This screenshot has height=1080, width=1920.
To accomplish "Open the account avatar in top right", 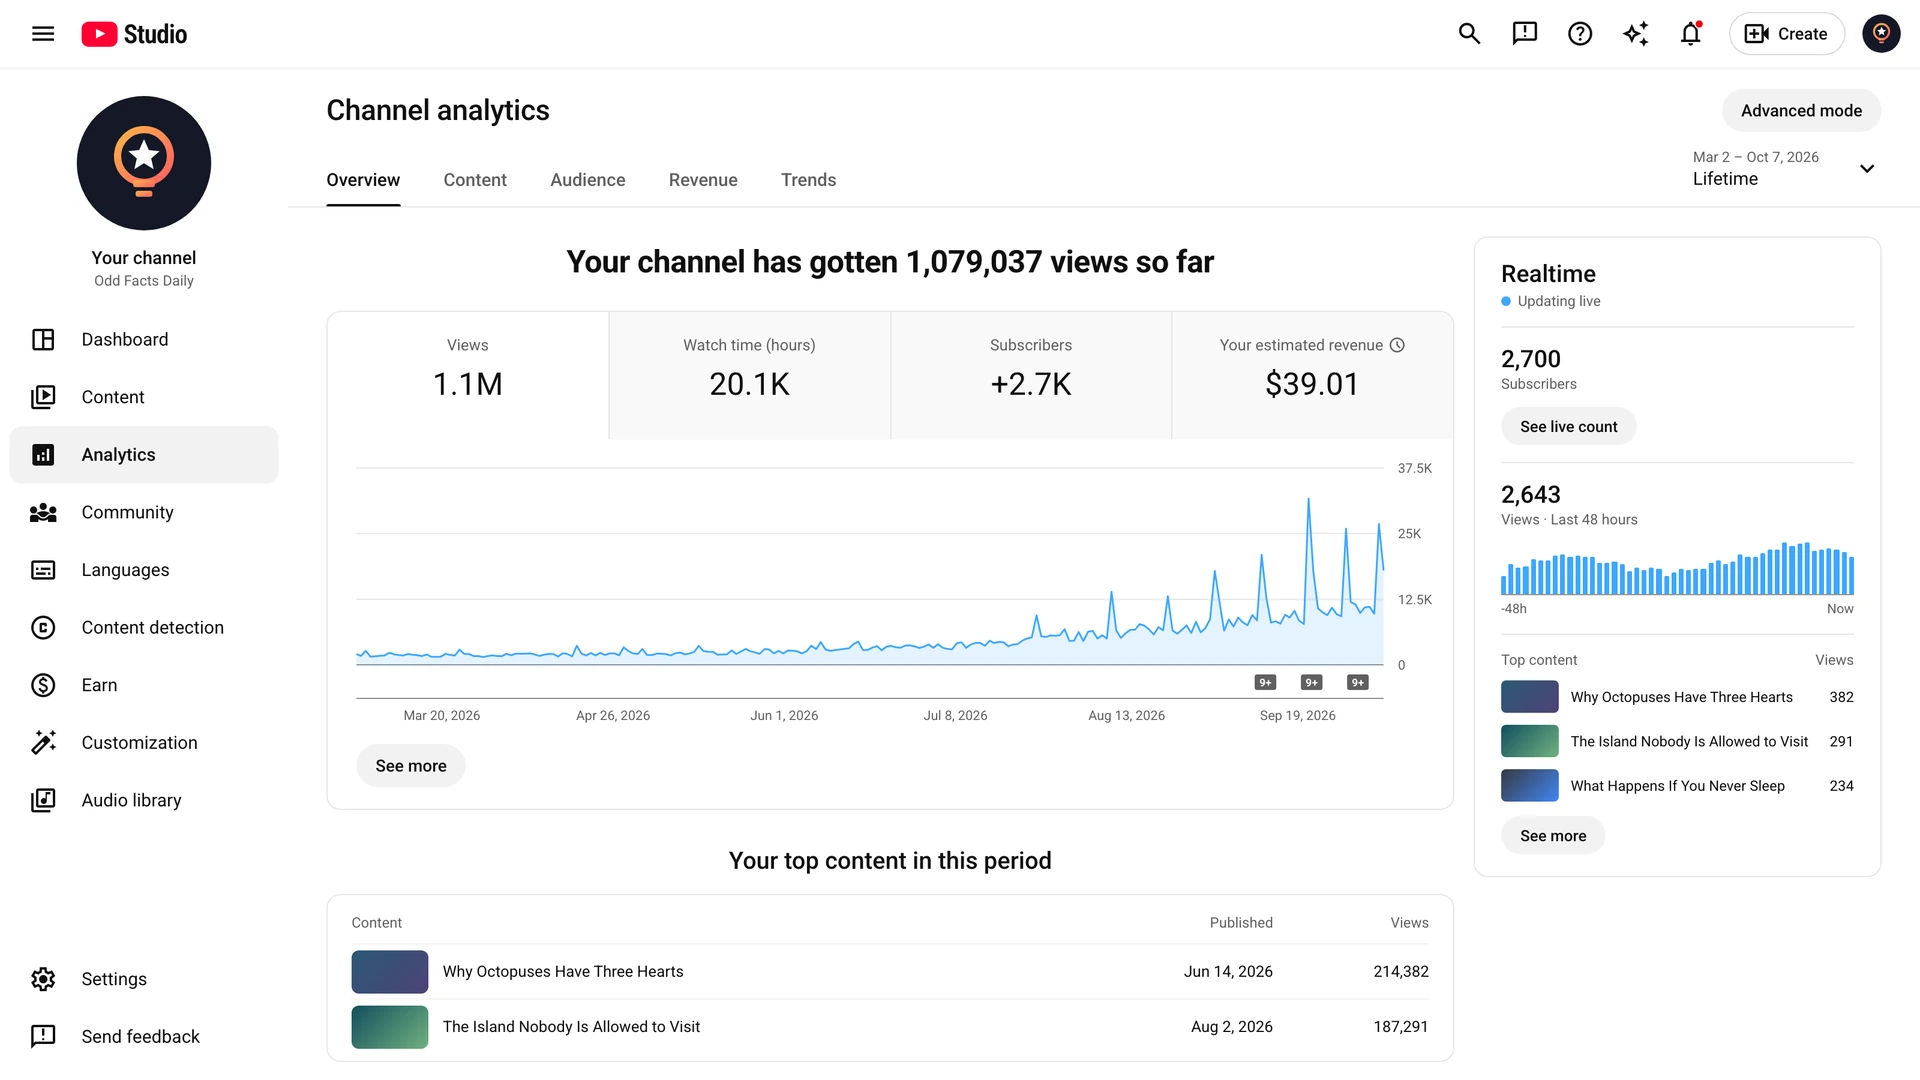I will coord(1881,34).
